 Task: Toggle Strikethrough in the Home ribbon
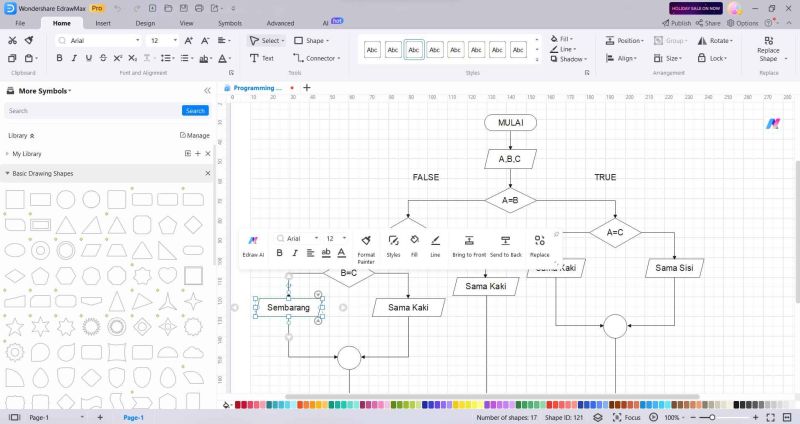pos(103,58)
